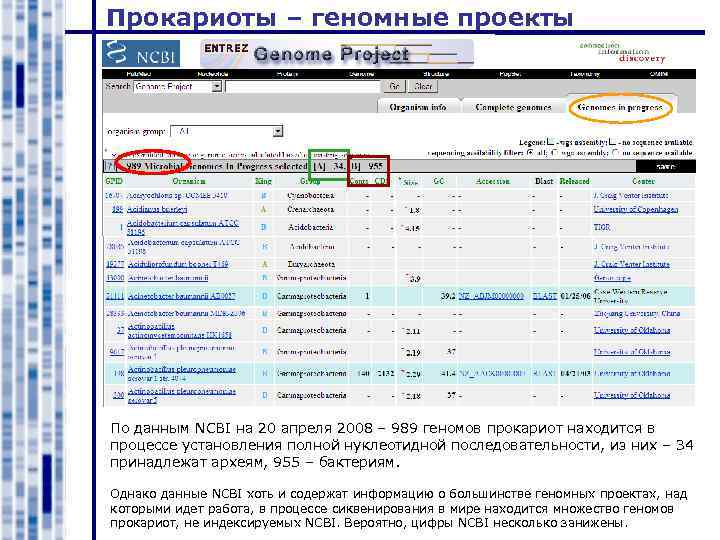
Task: Click the Save button
Action: click(x=666, y=166)
